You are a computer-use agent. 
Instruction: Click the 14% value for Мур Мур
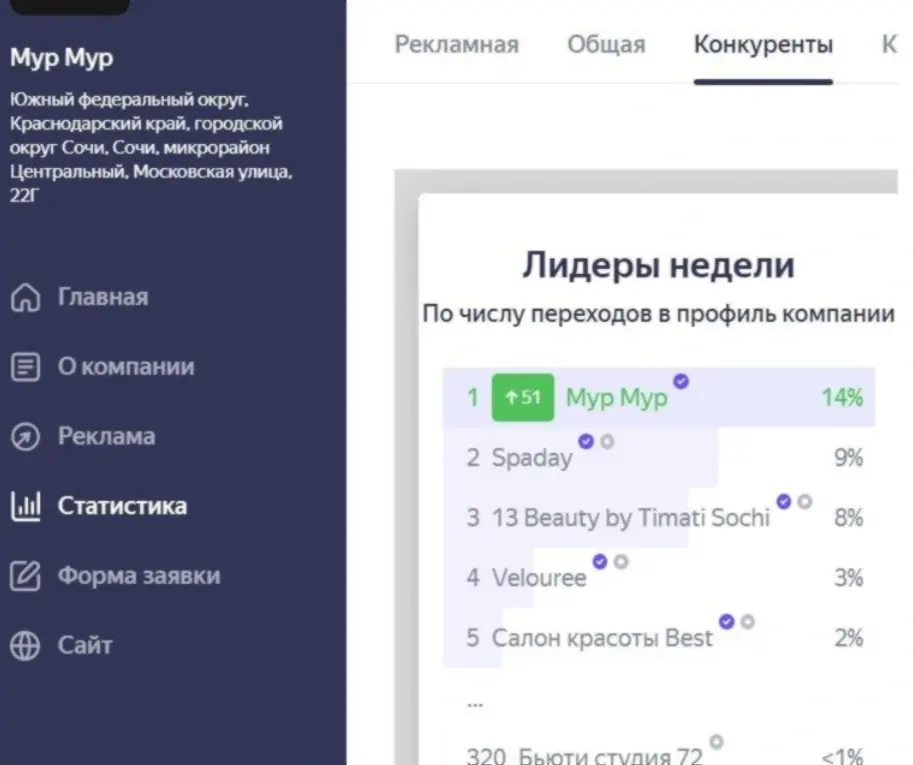click(x=842, y=398)
